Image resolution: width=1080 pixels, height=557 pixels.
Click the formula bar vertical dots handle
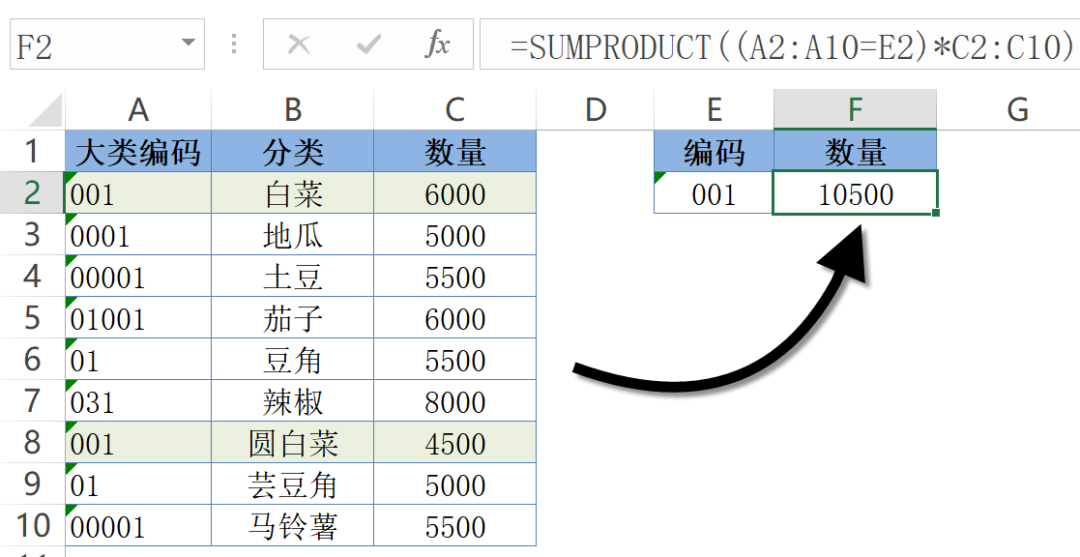pyautogui.click(x=234, y=45)
